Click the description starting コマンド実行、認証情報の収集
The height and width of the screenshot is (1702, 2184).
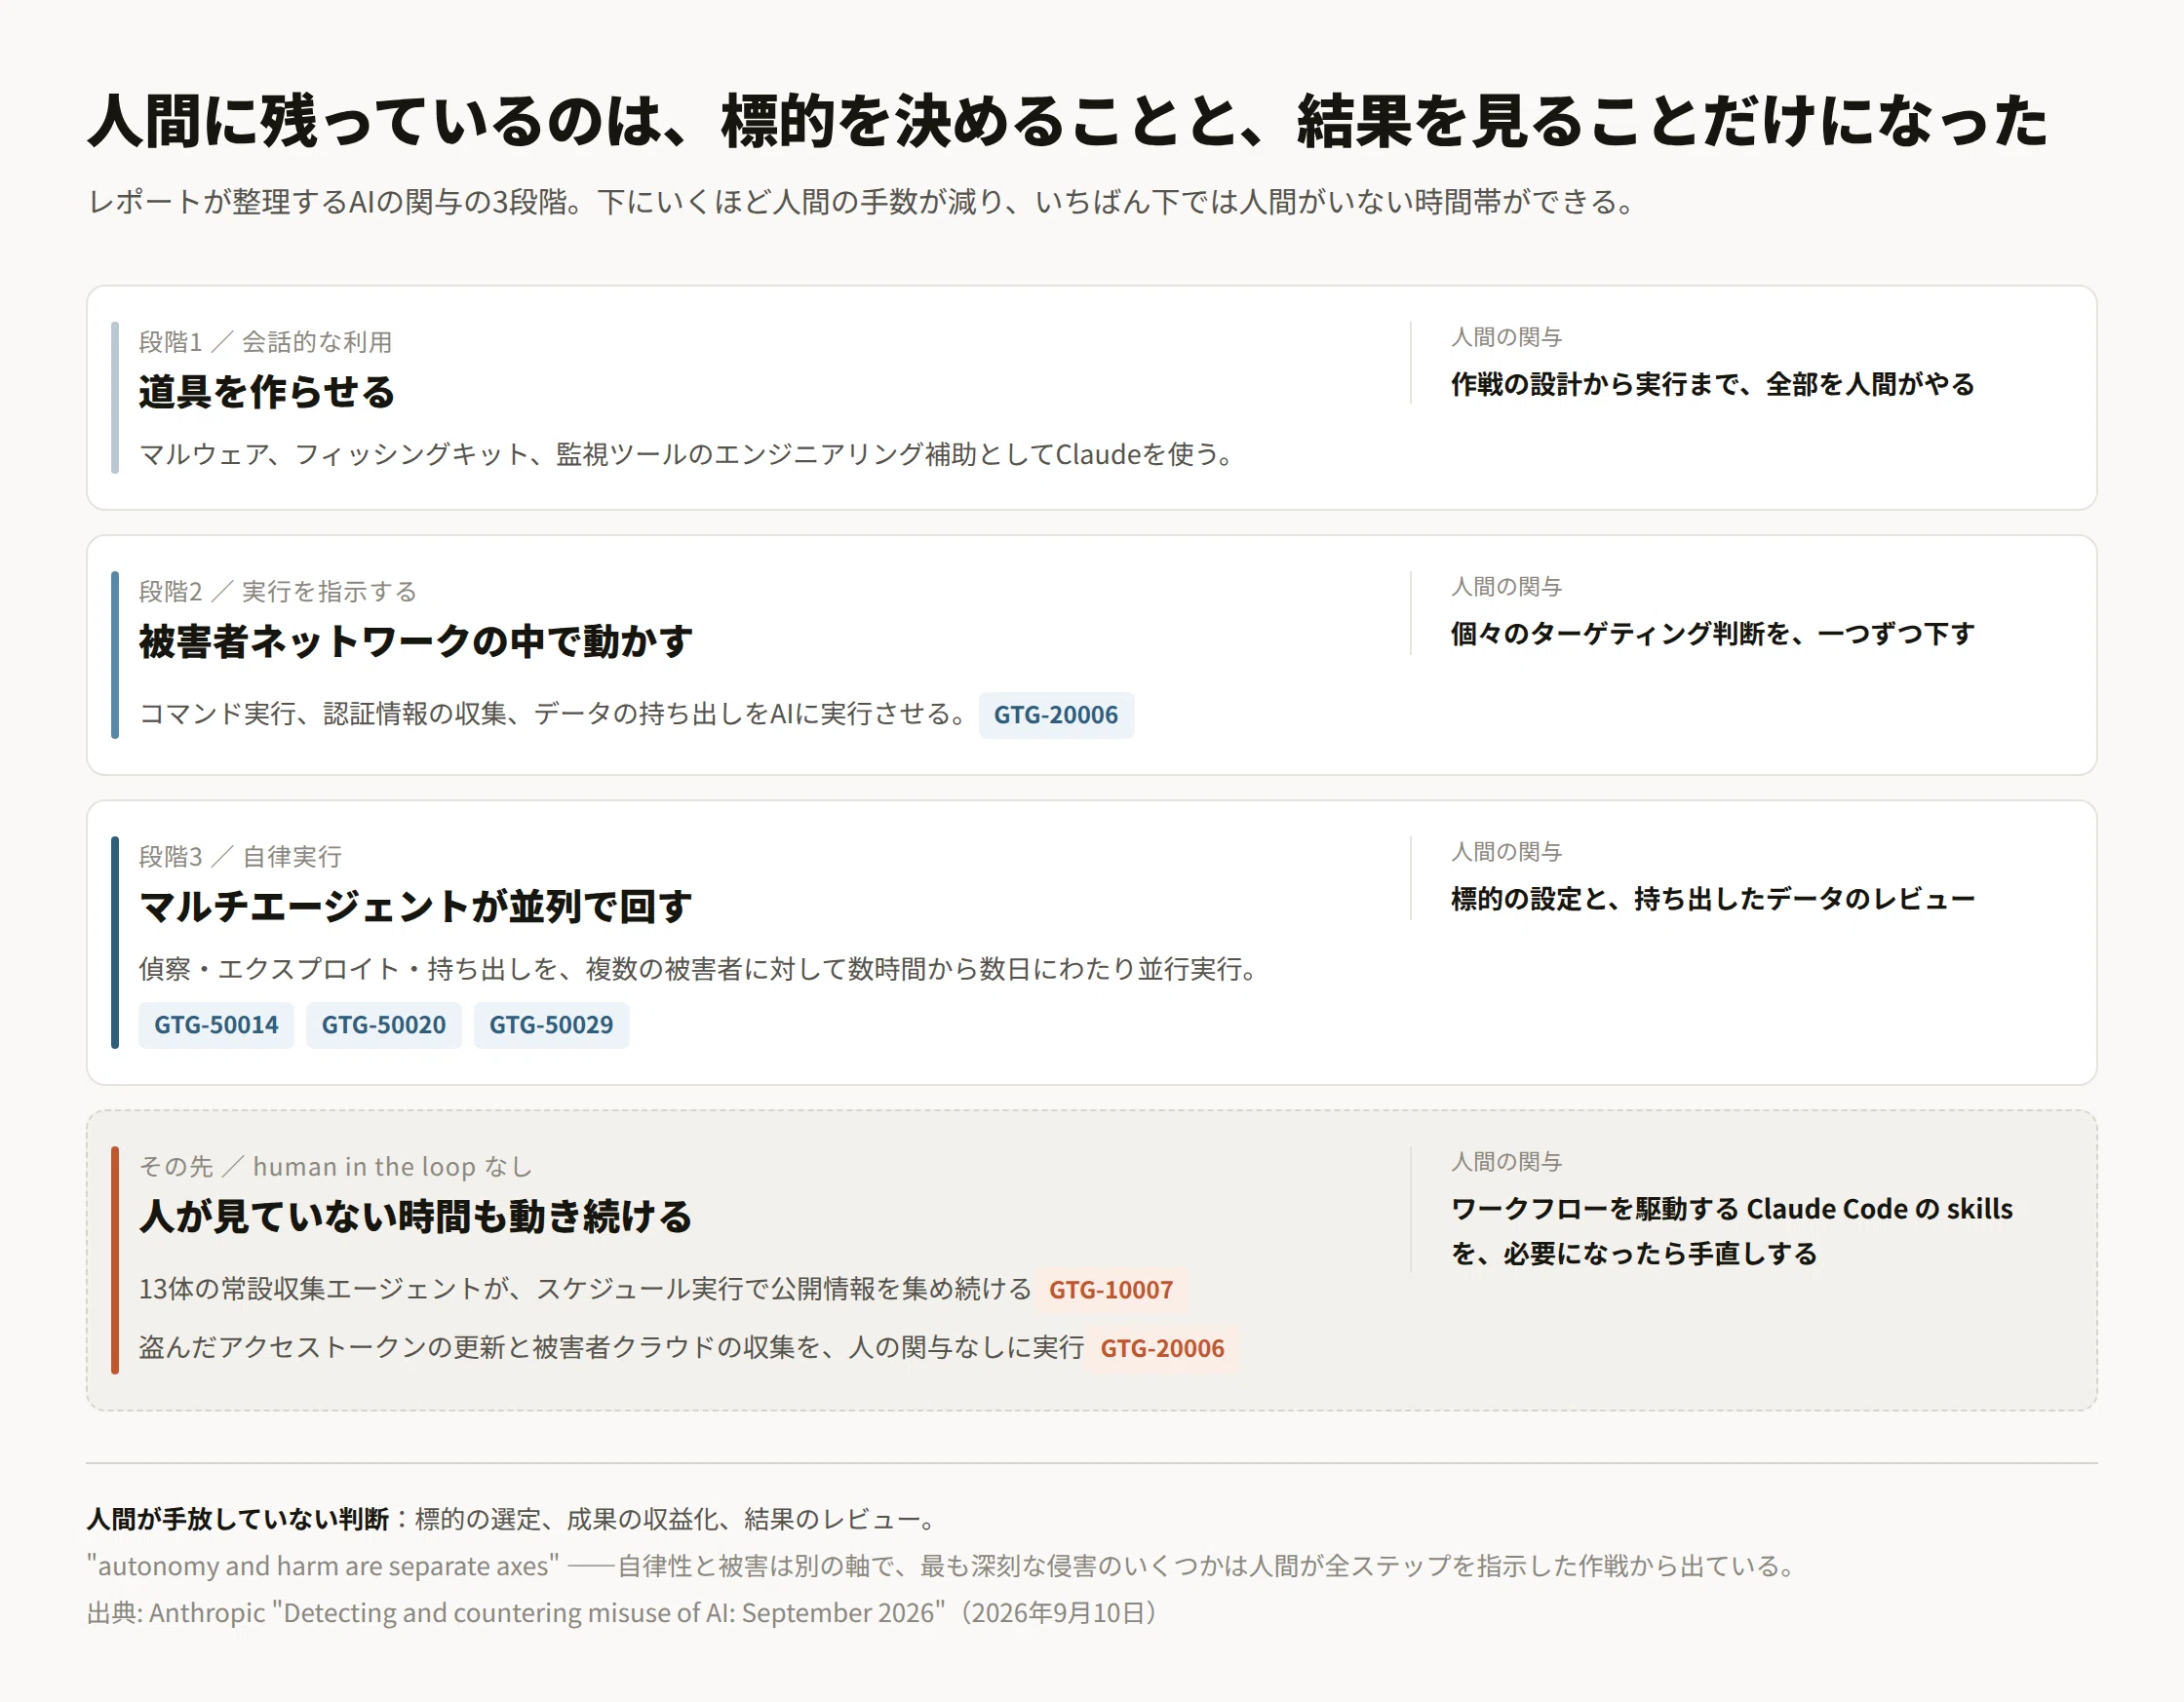click(x=553, y=714)
